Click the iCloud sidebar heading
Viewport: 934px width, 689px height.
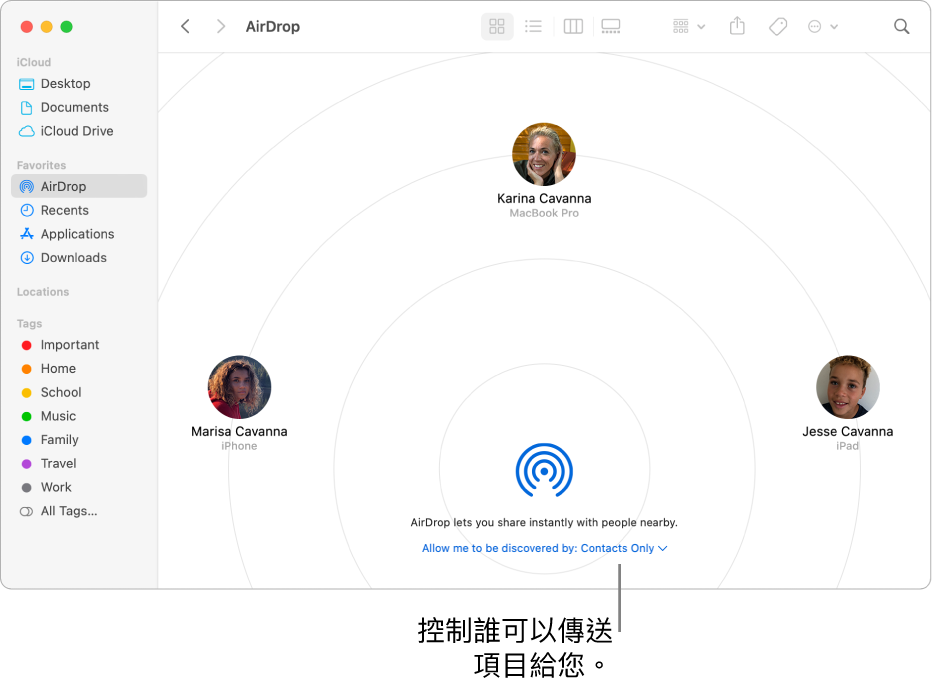[33, 62]
